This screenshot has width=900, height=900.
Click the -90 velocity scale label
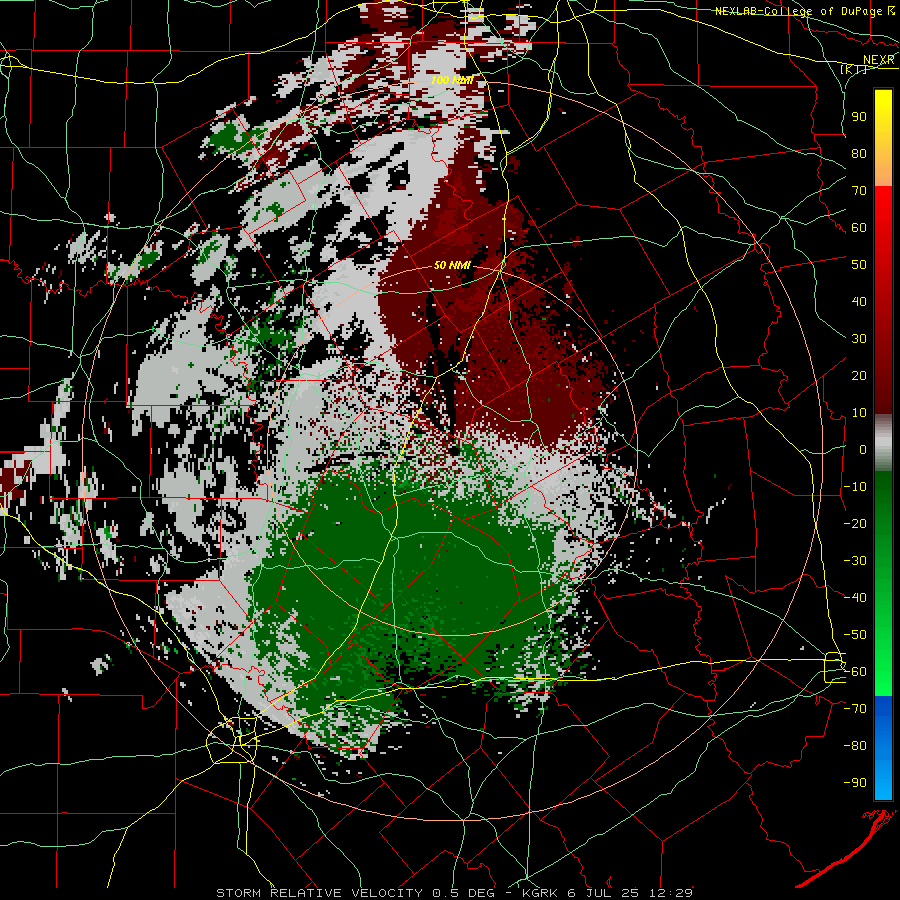click(855, 783)
